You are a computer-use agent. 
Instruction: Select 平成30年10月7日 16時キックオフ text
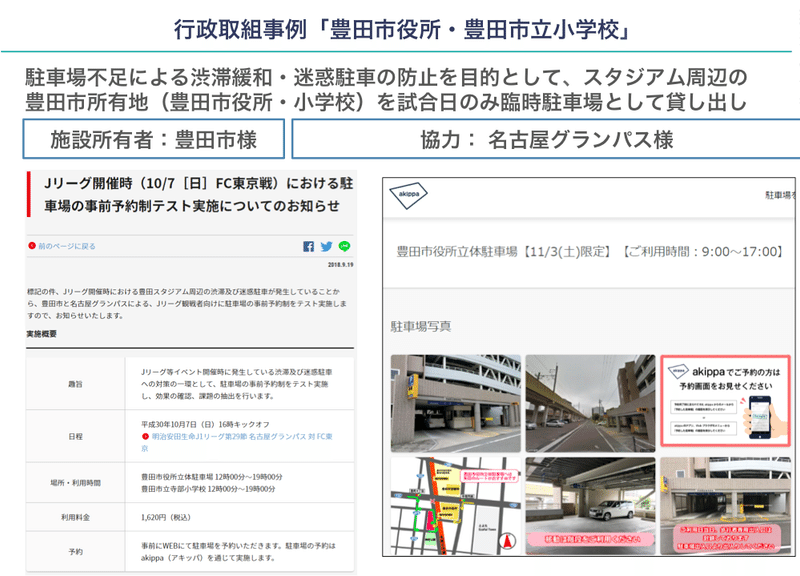205,424
